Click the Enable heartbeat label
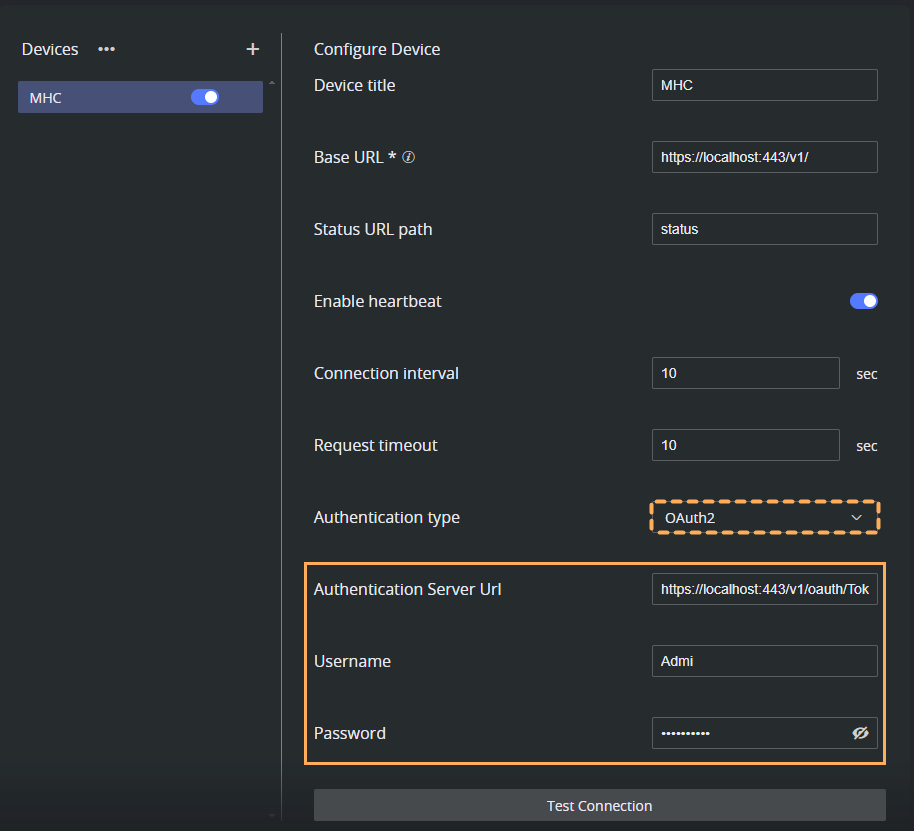This screenshot has width=914, height=831. pyautogui.click(x=377, y=301)
